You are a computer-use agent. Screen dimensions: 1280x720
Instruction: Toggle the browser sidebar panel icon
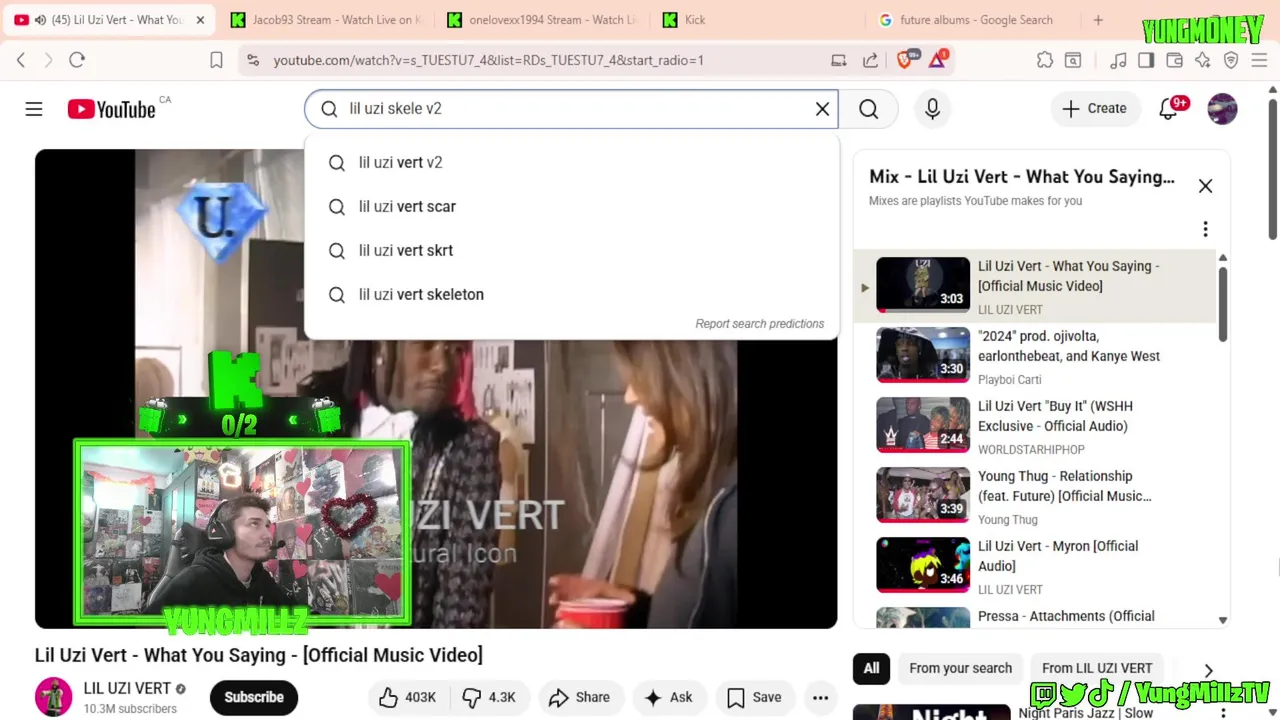click(1146, 60)
